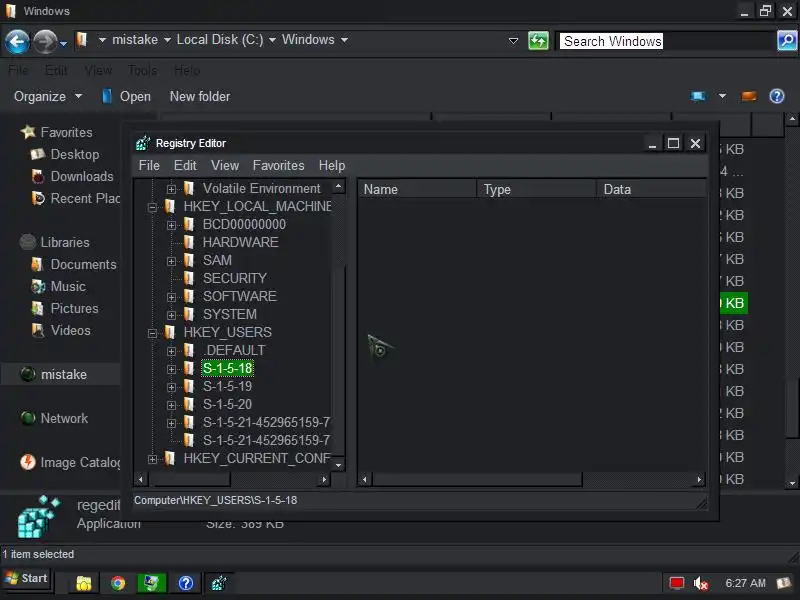The height and width of the screenshot is (600, 800).
Task: Expand the SYSTEM registry key
Action: click(x=171, y=314)
